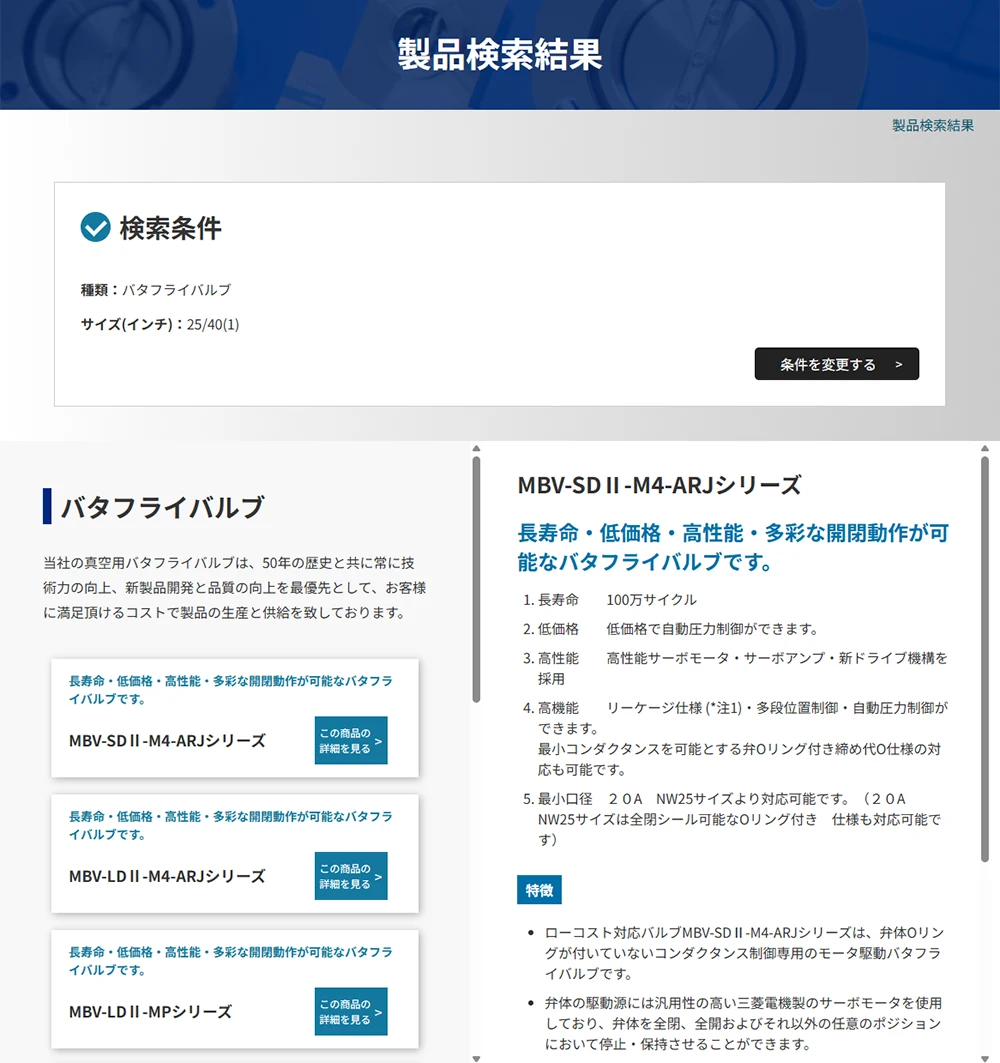1000x1063 pixels.
Task: Click the 検索条件 heading
Action: click(x=170, y=228)
